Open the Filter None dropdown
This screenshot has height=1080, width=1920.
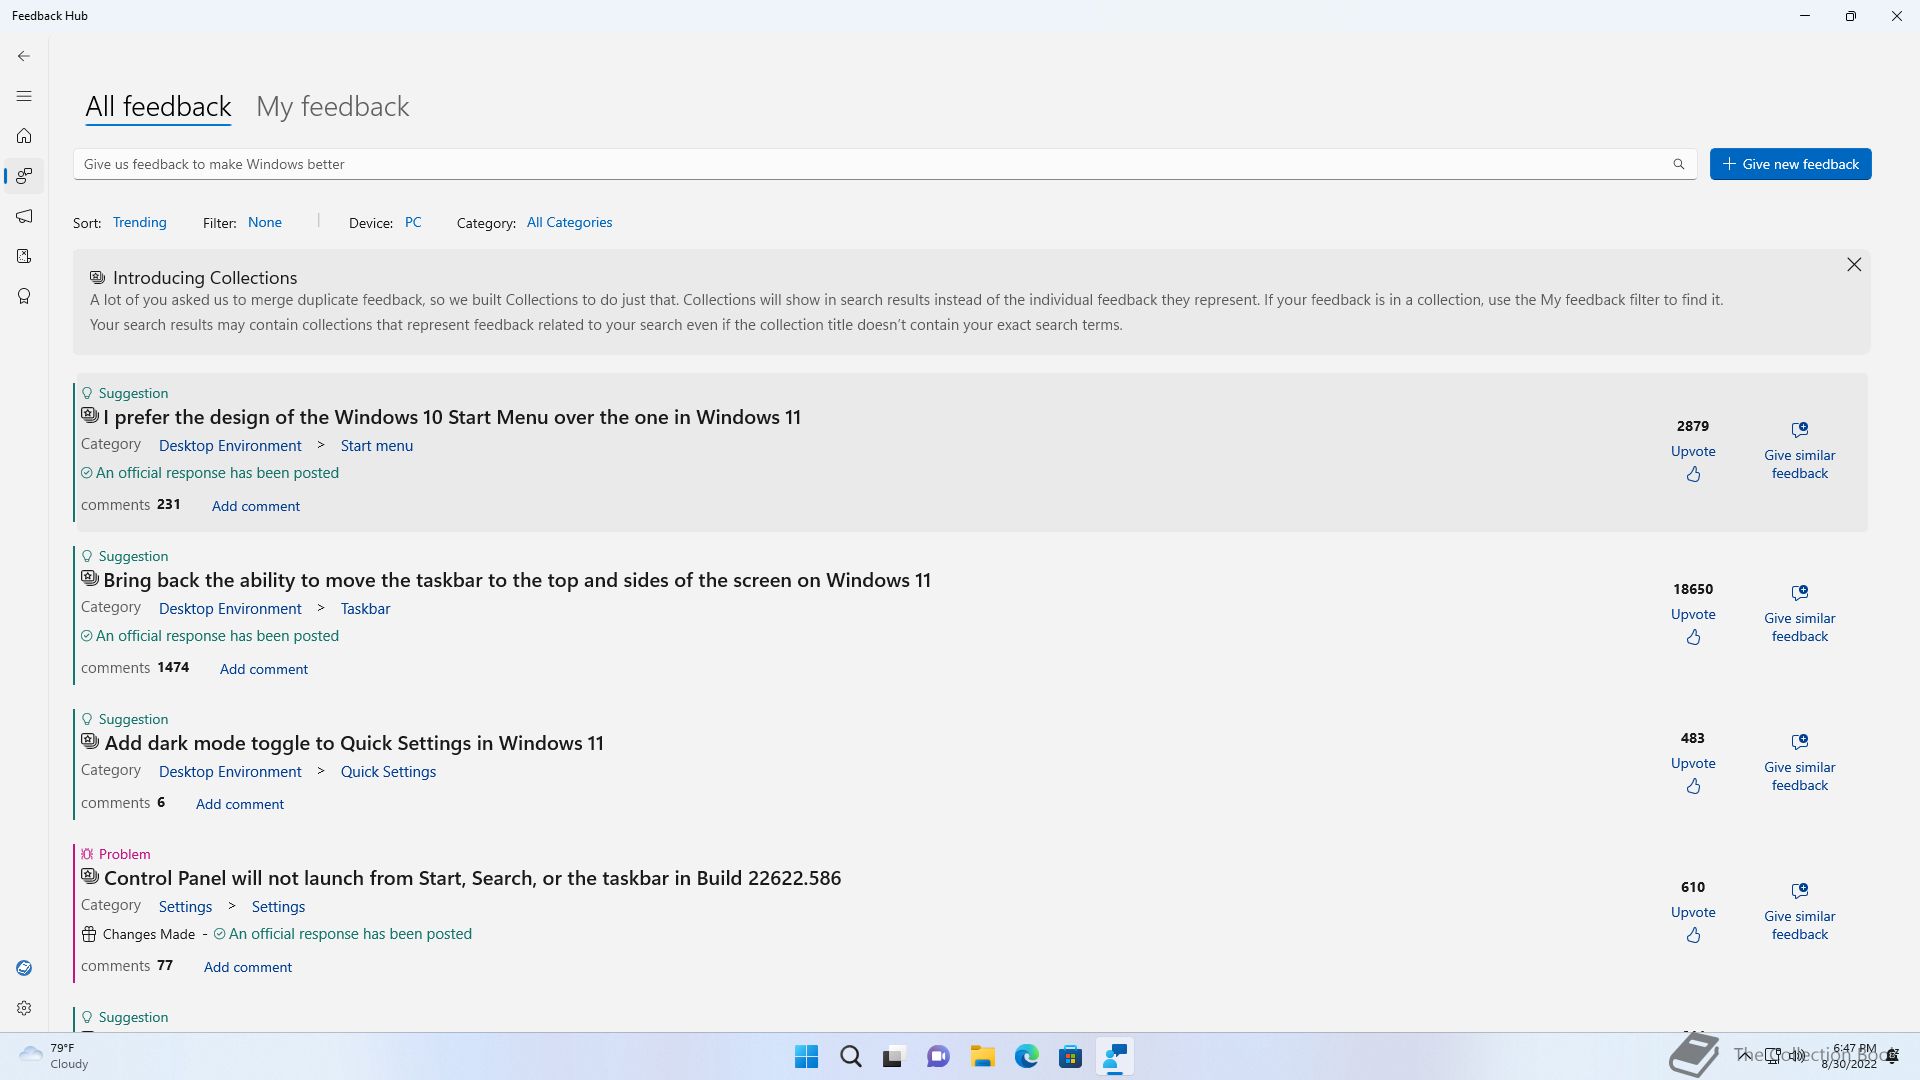click(265, 222)
